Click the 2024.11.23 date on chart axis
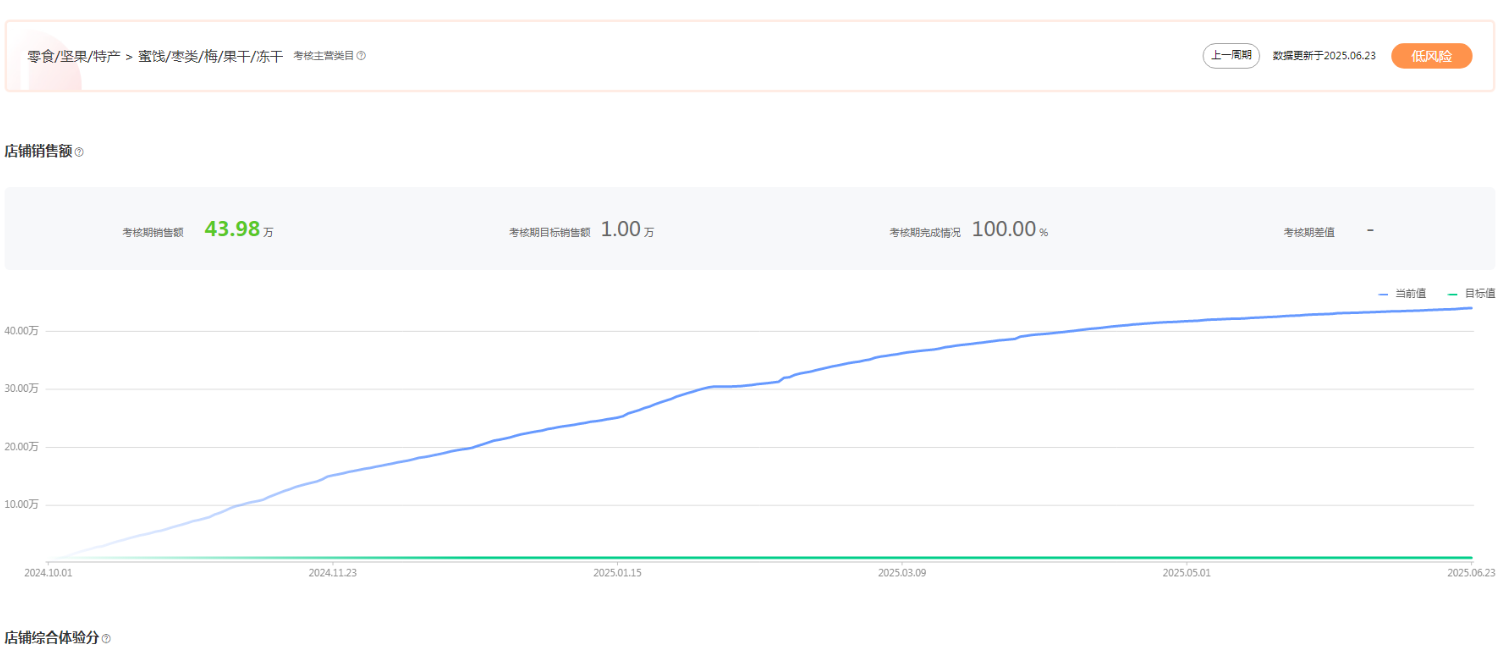Image resolution: width=1502 pixels, height=651 pixels. (332, 573)
